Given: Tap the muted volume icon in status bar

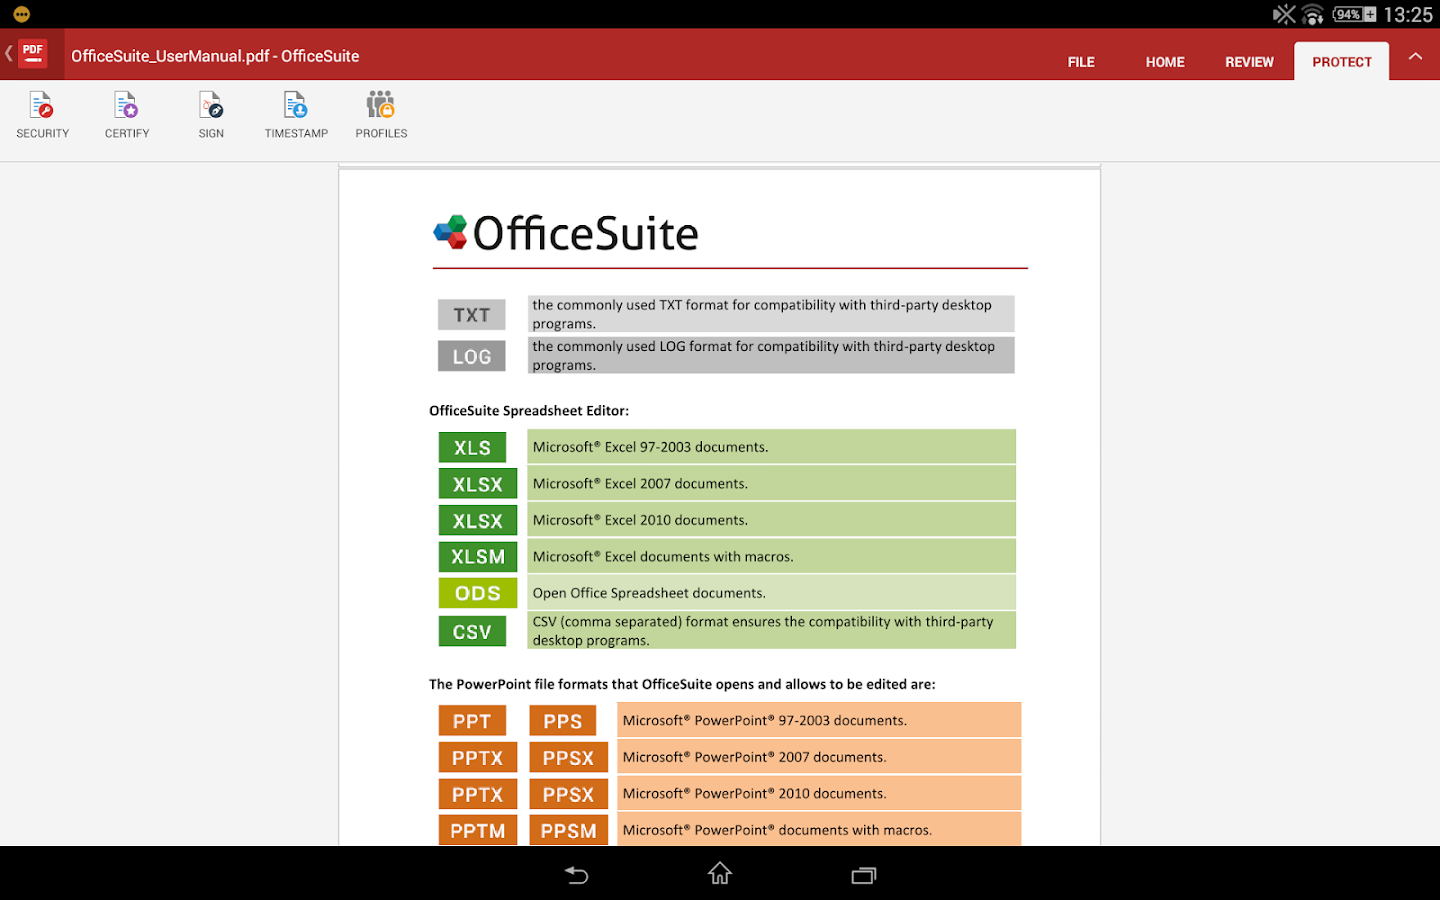Looking at the screenshot, I should pyautogui.click(x=1283, y=14).
